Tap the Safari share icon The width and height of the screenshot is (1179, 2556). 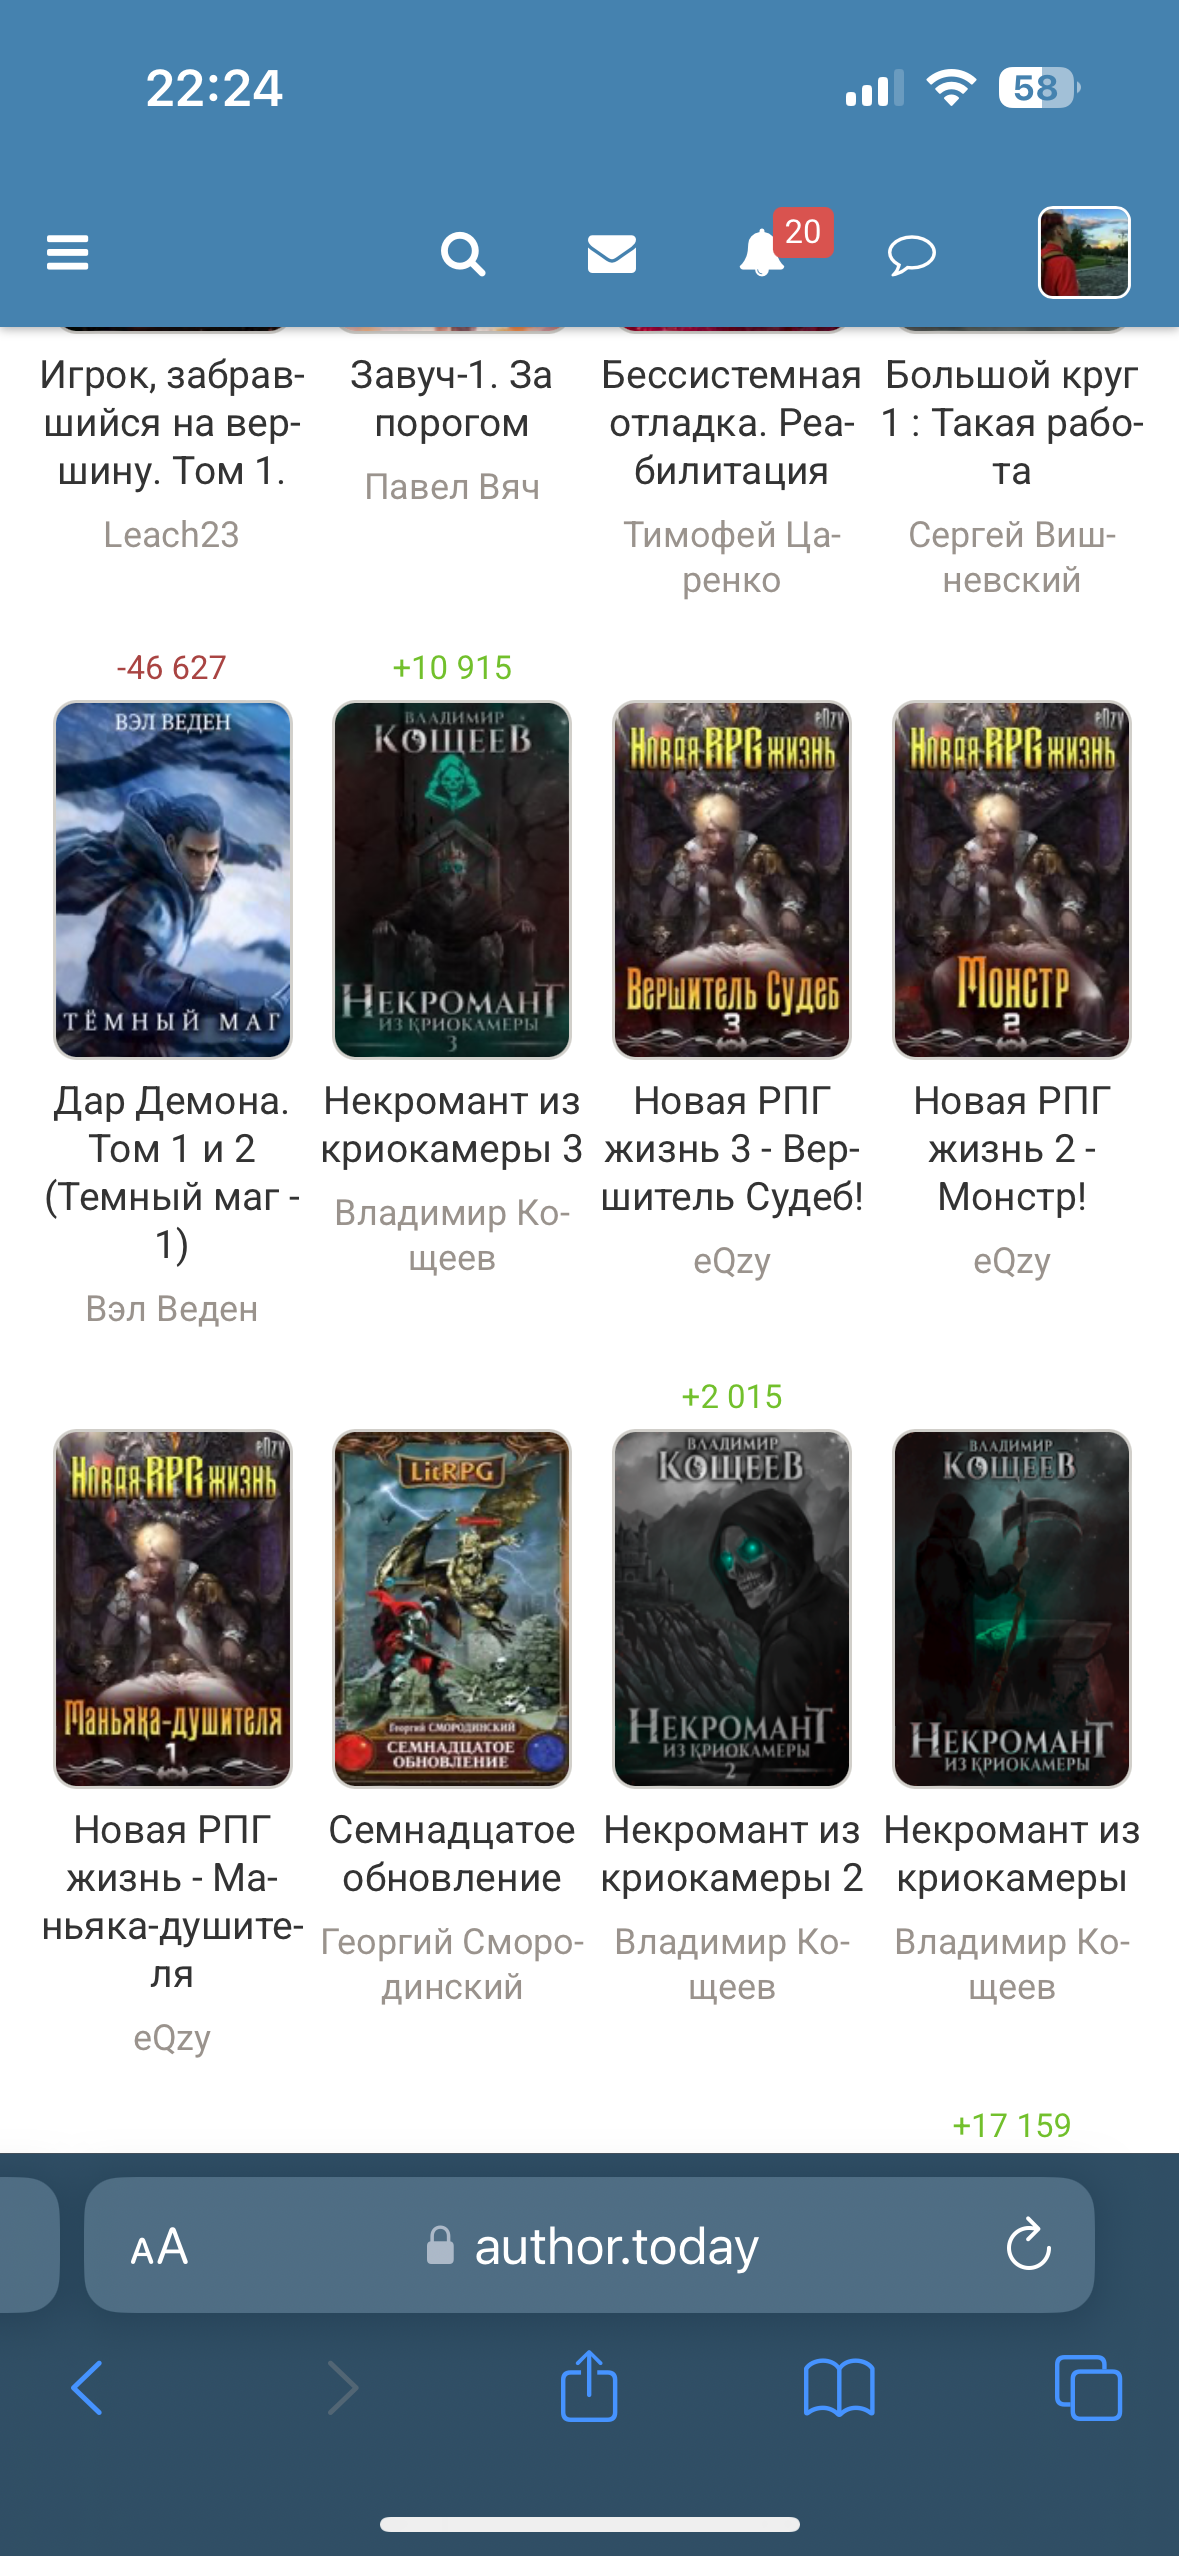click(x=589, y=2386)
